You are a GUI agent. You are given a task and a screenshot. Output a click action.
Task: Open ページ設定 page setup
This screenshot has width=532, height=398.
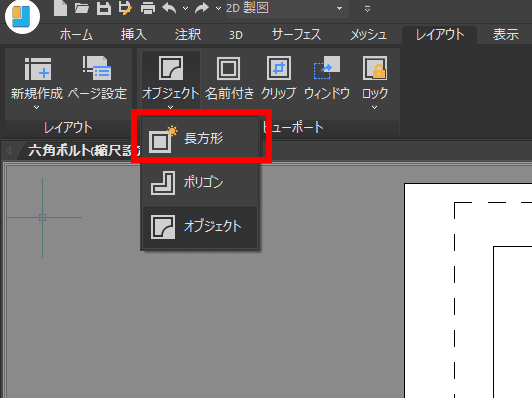(x=97, y=79)
